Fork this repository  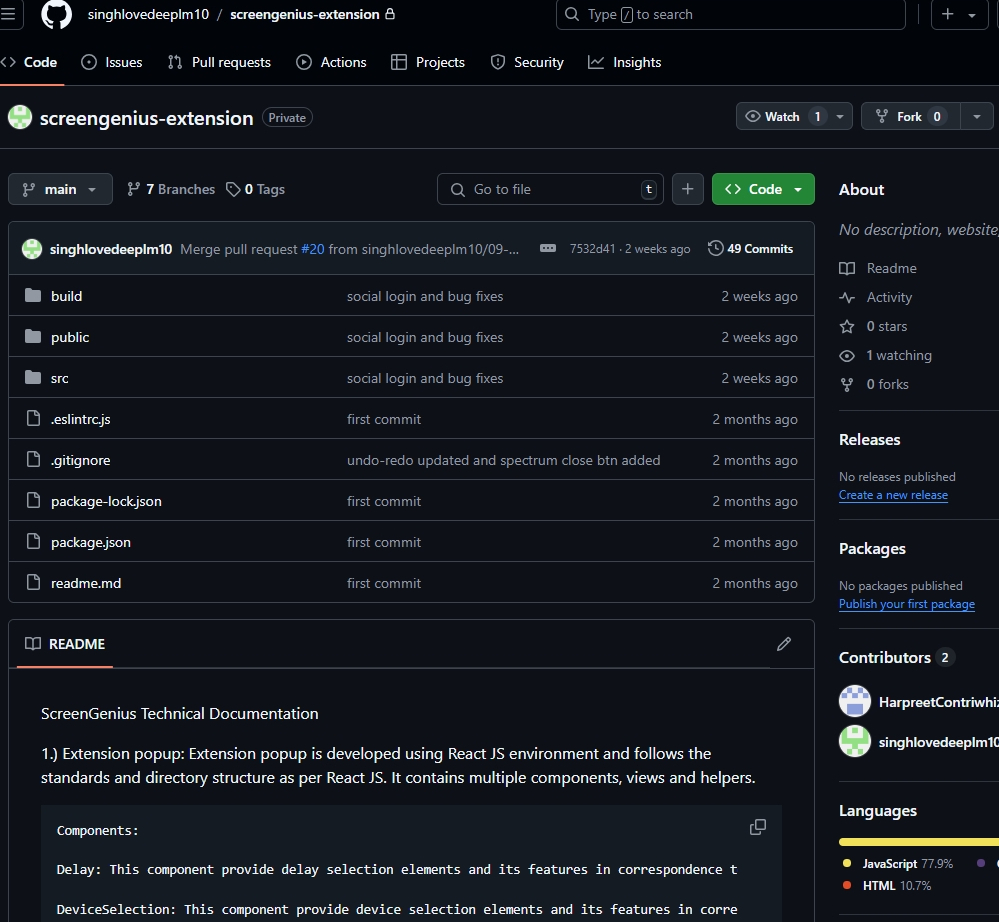point(910,117)
